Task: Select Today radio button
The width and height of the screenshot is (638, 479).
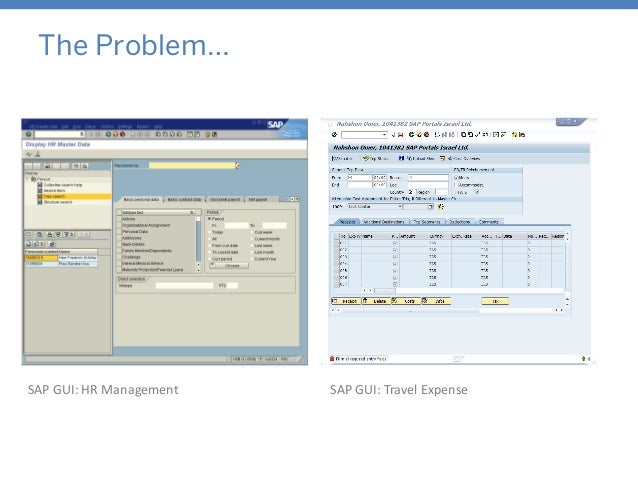Action: [210, 232]
